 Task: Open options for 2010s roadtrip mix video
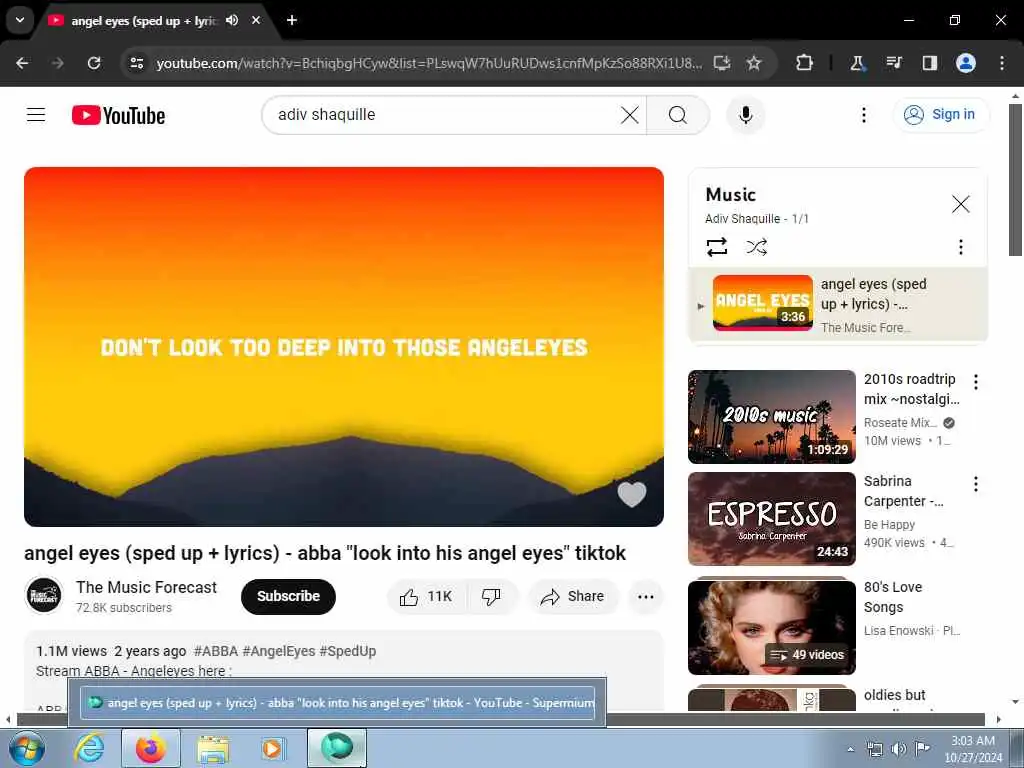click(976, 381)
